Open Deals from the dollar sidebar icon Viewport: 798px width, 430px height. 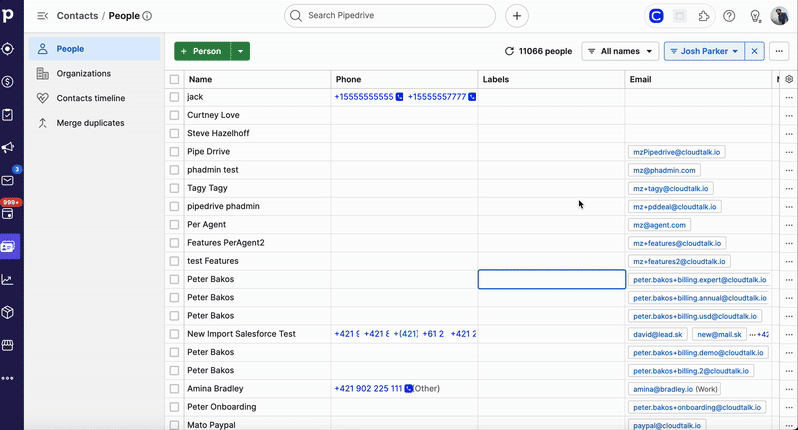coord(8,81)
